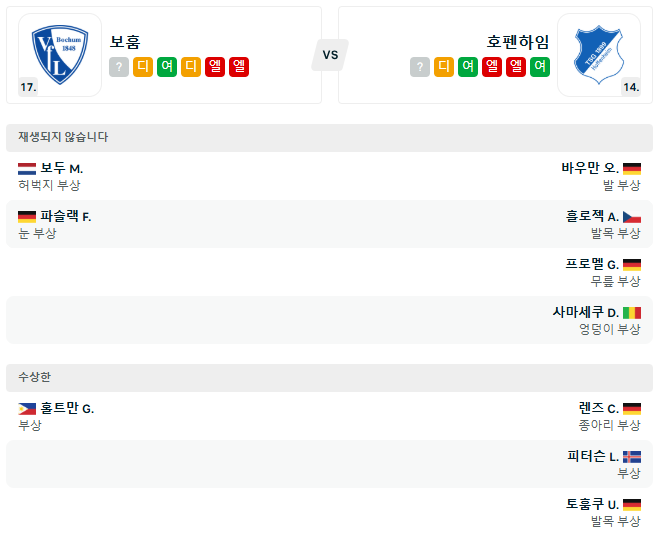
Task: Select Bochum's first orange 디 draw badge
Action: (143, 67)
